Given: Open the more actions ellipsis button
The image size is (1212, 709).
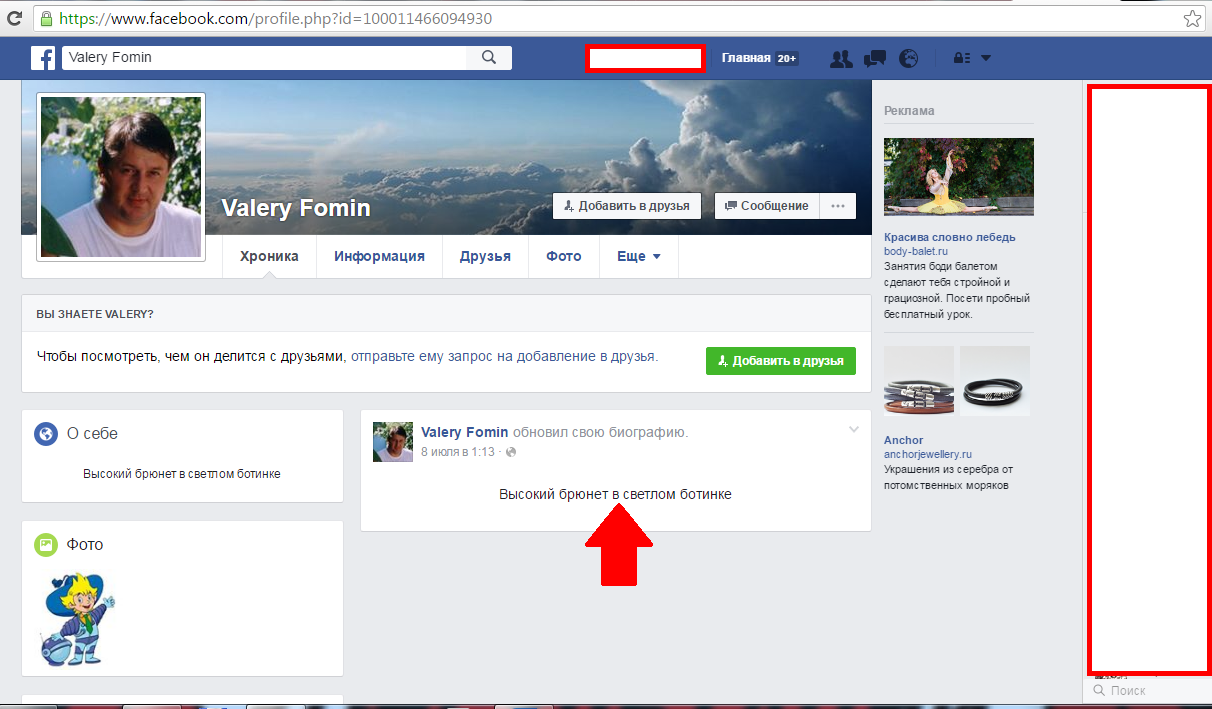Looking at the screenshot, I should [838, 206].
